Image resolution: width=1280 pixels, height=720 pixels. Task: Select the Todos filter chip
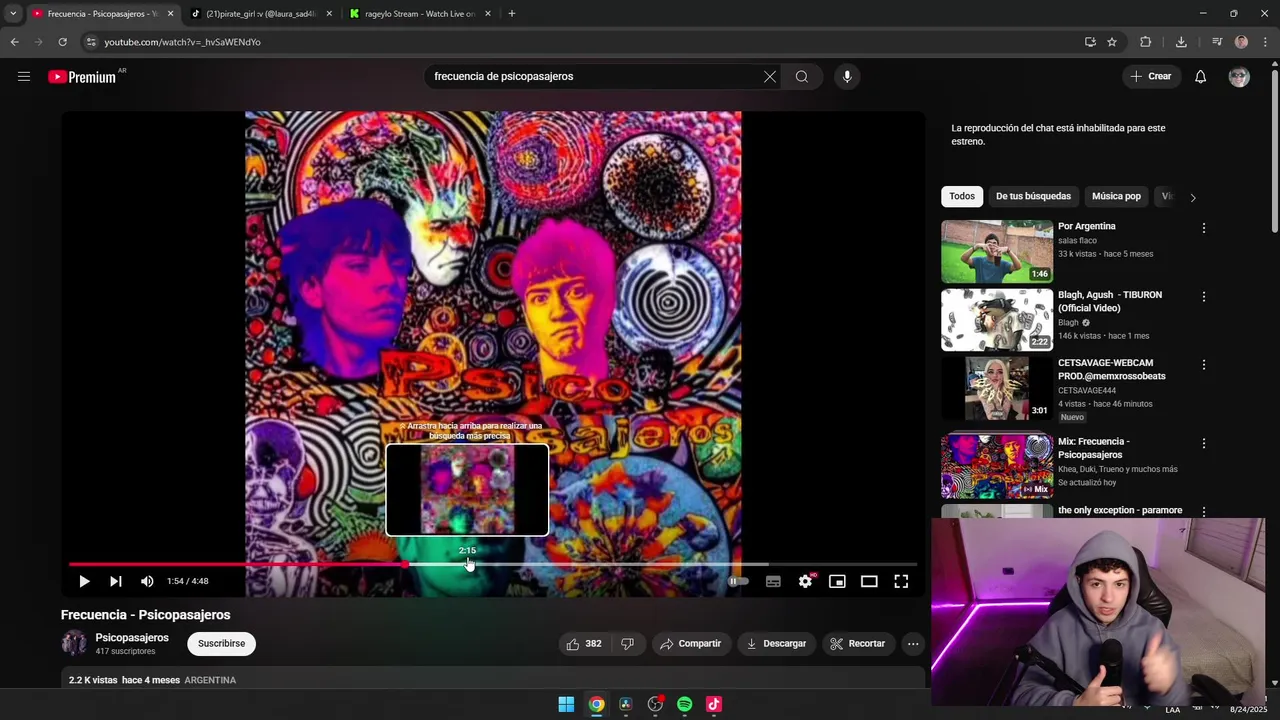click(x=962, y=196)
